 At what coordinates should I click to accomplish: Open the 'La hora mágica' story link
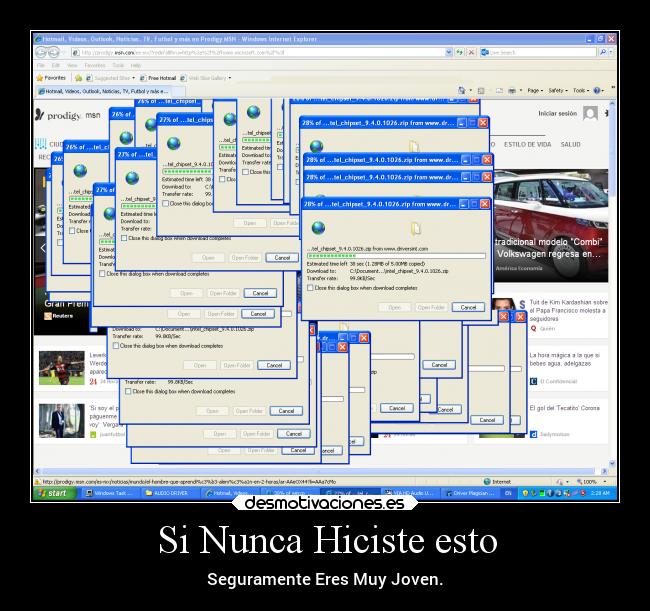tap(564, 359)
